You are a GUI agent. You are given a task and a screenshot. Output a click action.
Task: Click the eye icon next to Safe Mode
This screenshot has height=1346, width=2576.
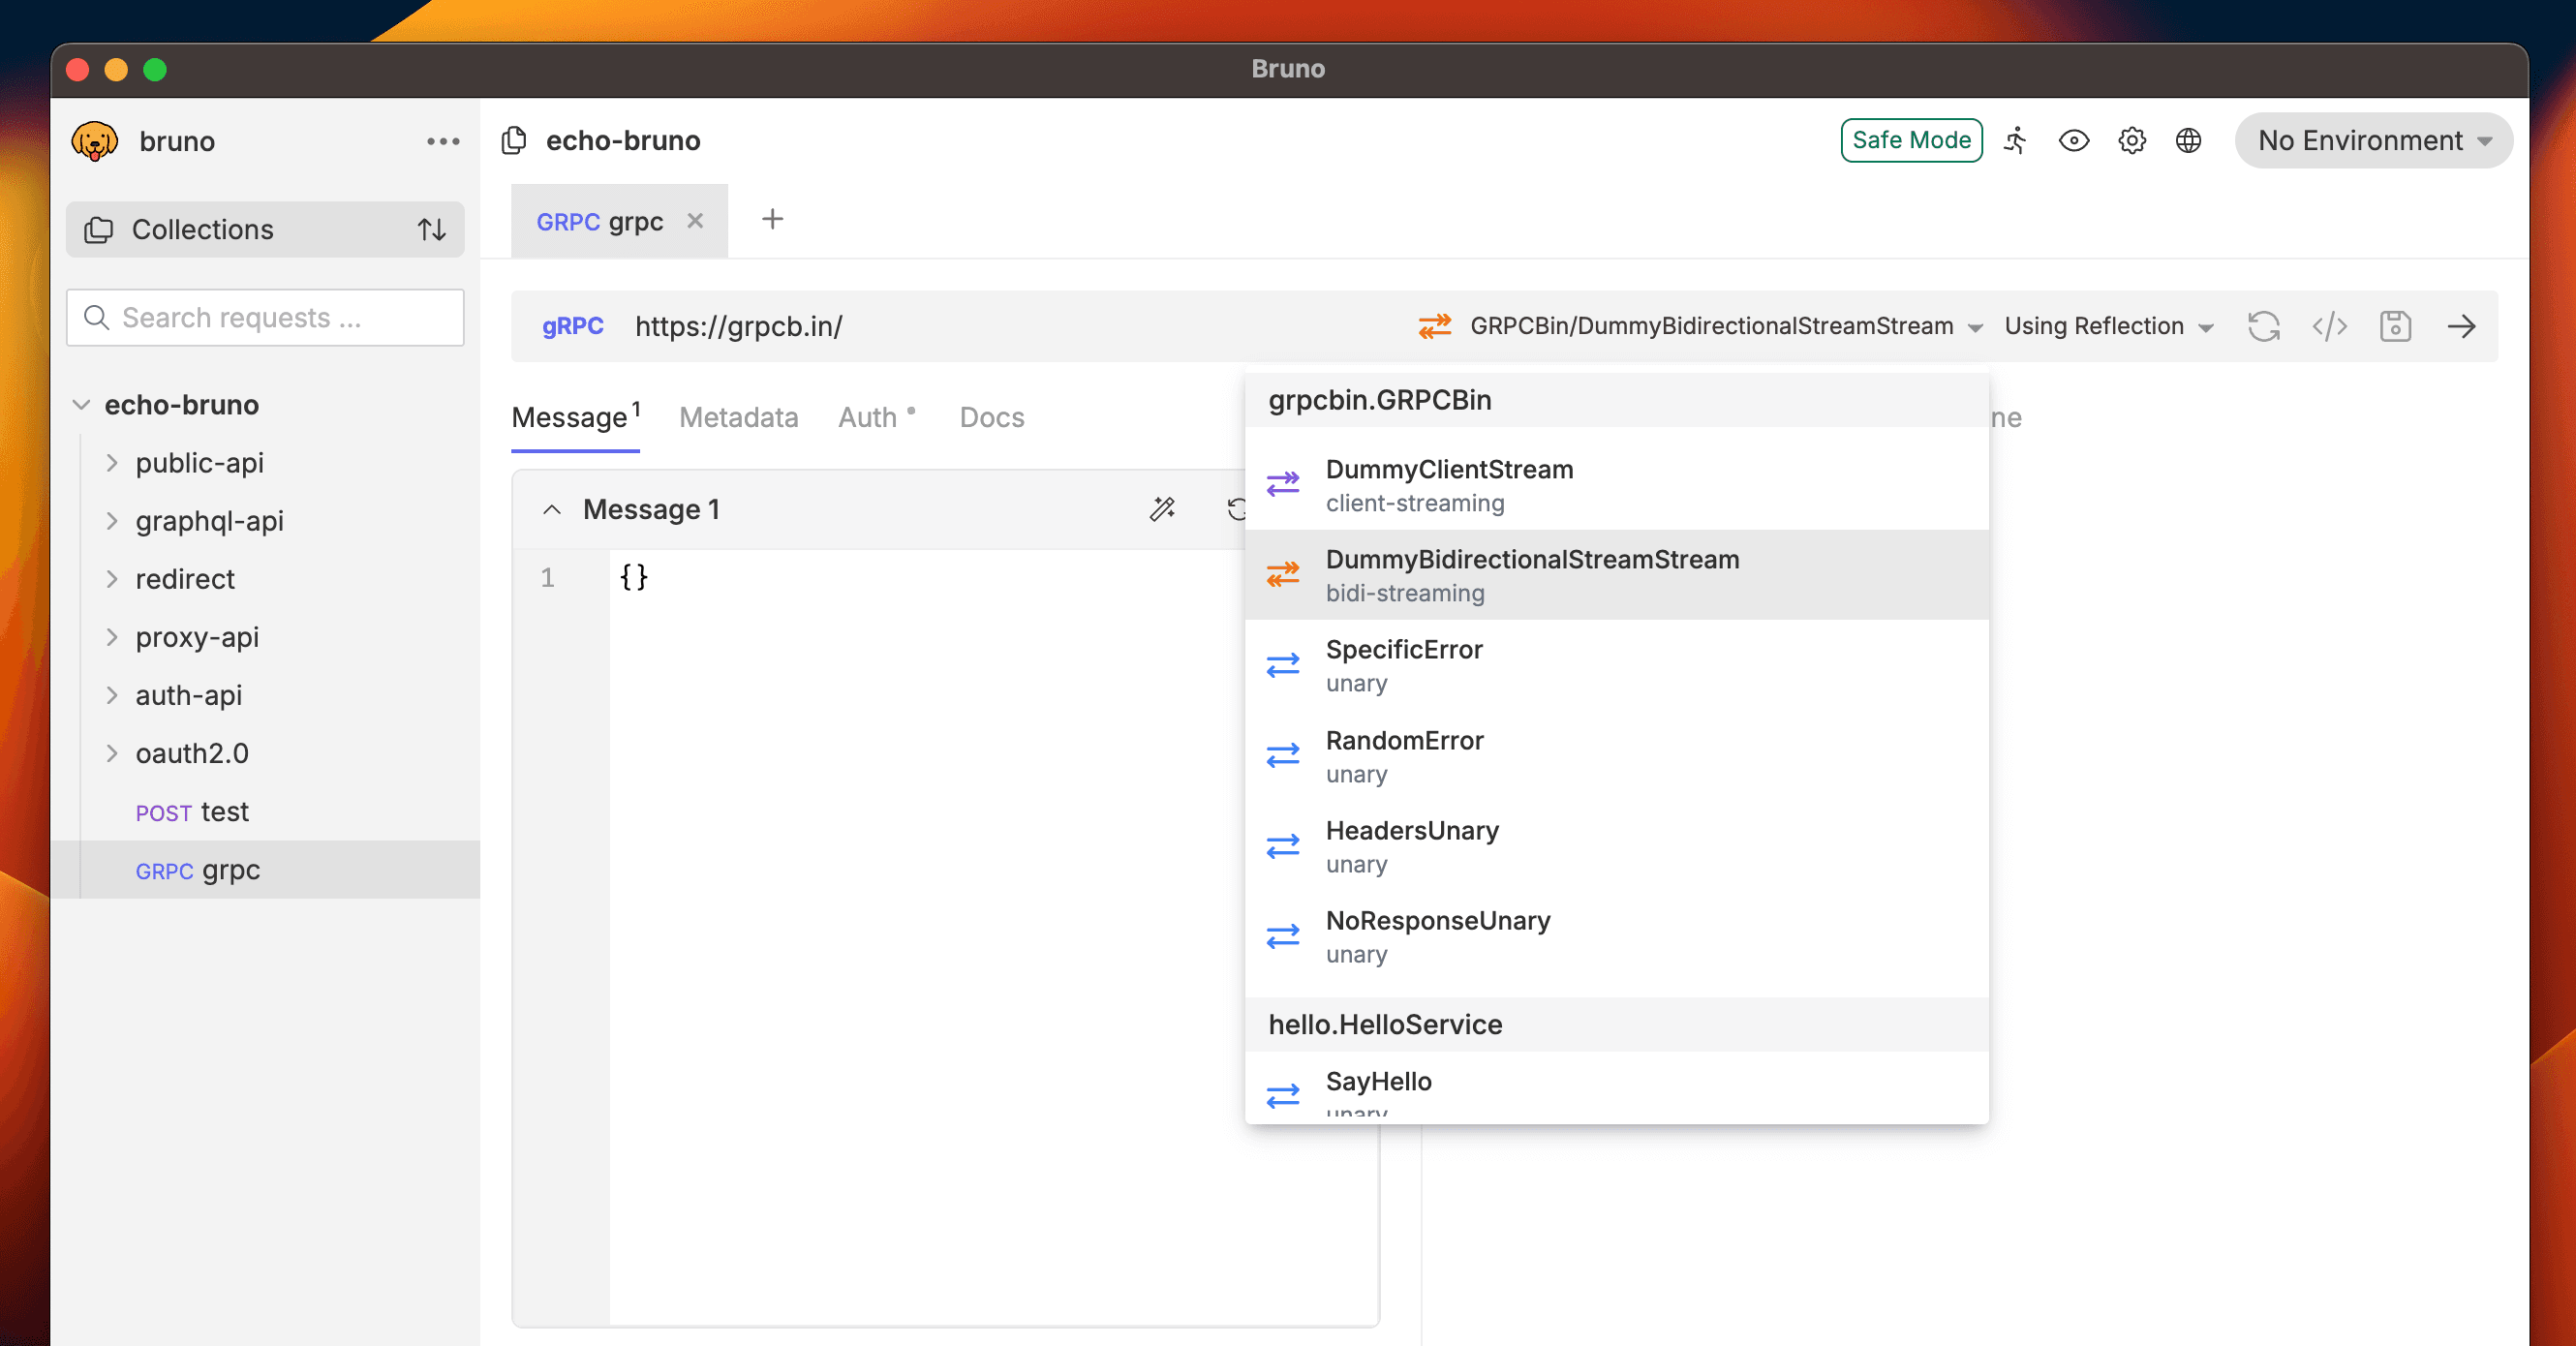click(x=2073, y=140)
